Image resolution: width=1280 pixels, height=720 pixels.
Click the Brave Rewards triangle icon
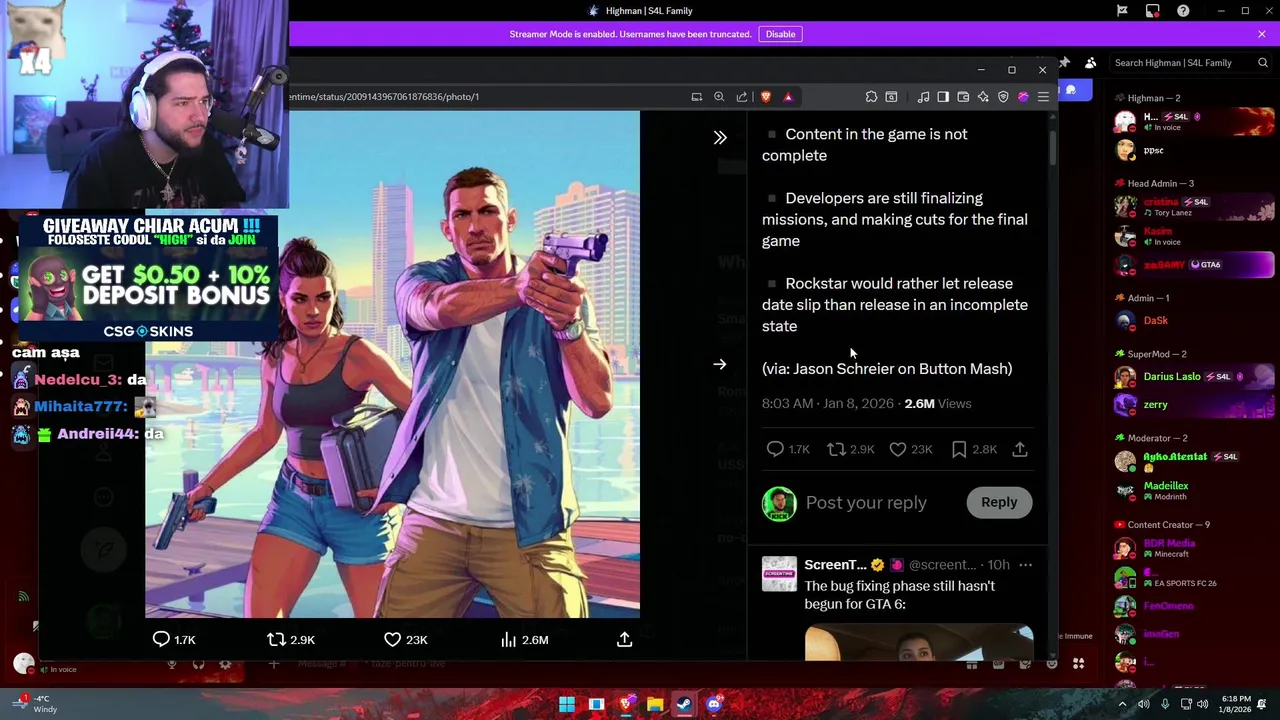(788, 97)
